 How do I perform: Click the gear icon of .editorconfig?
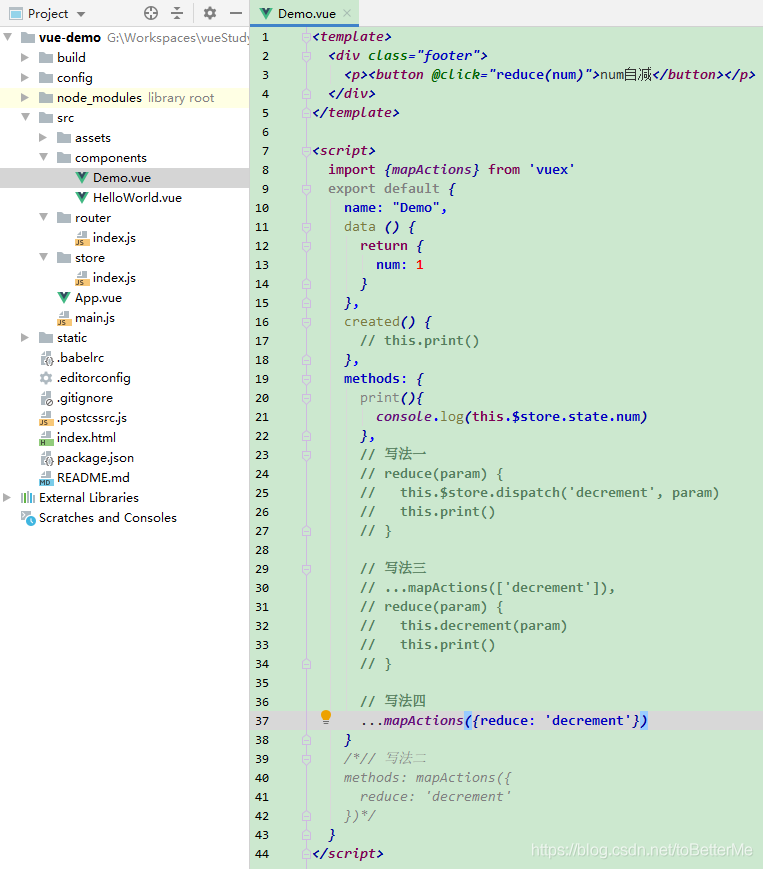pos(46,377)
